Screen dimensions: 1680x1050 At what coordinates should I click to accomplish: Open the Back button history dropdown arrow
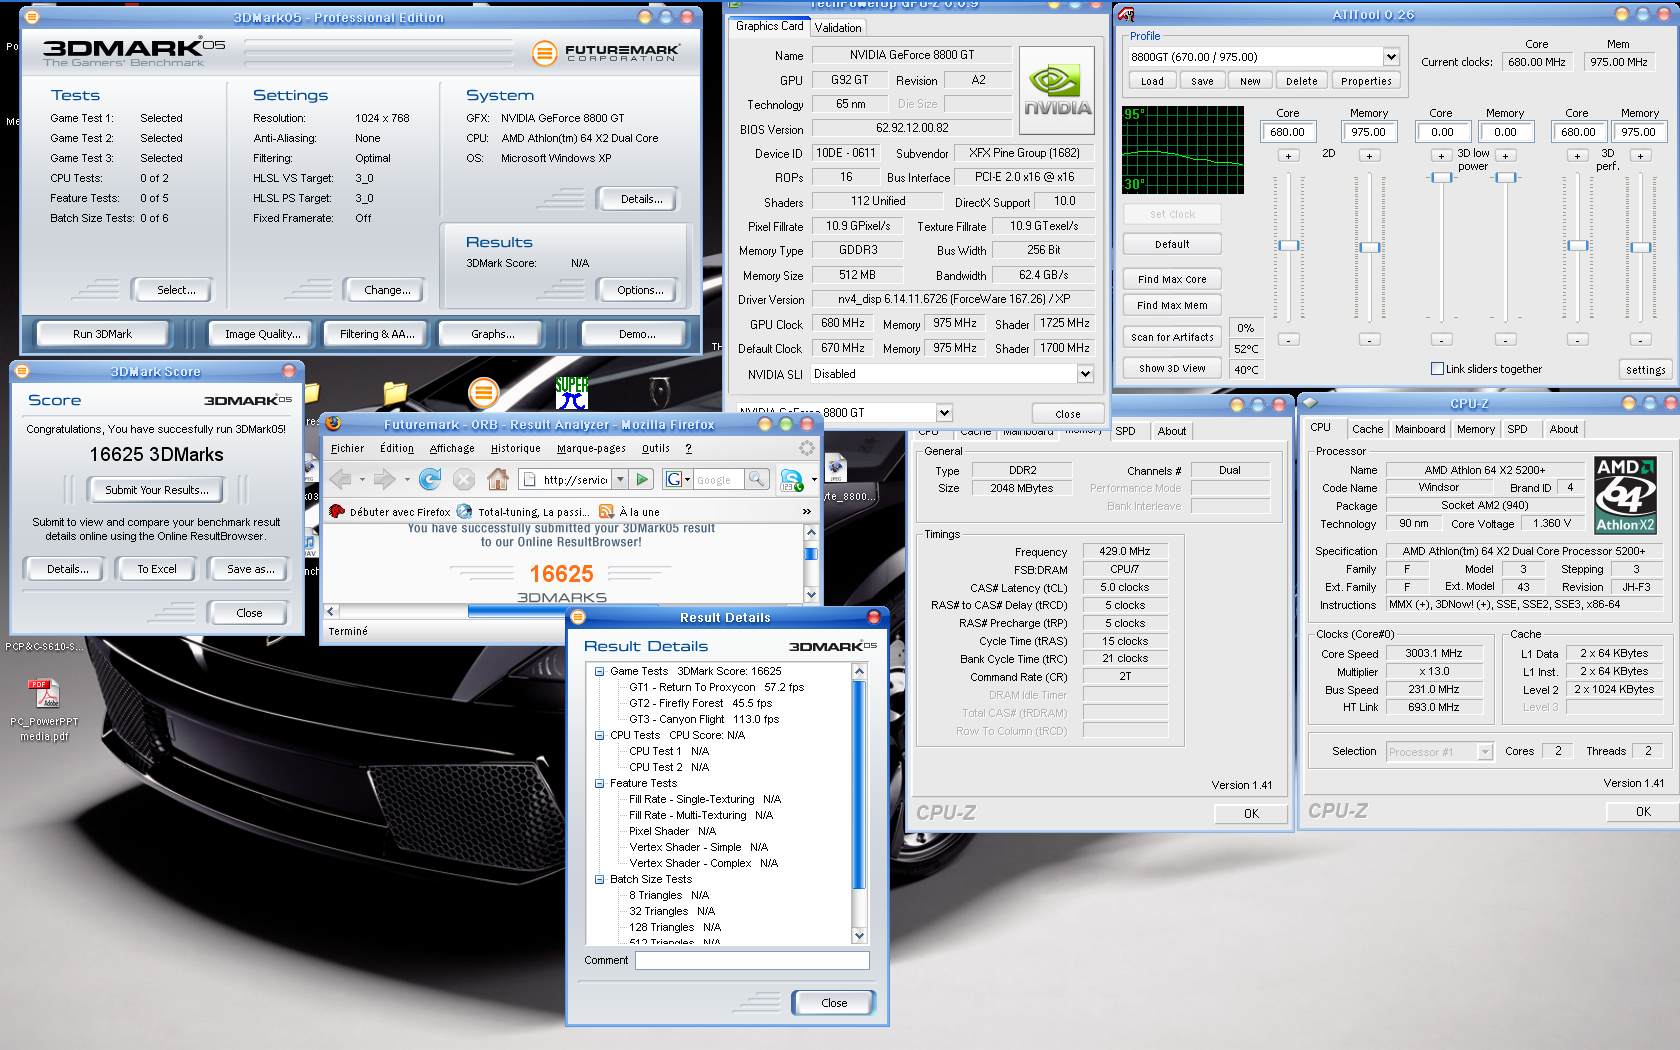coord(363,480)
